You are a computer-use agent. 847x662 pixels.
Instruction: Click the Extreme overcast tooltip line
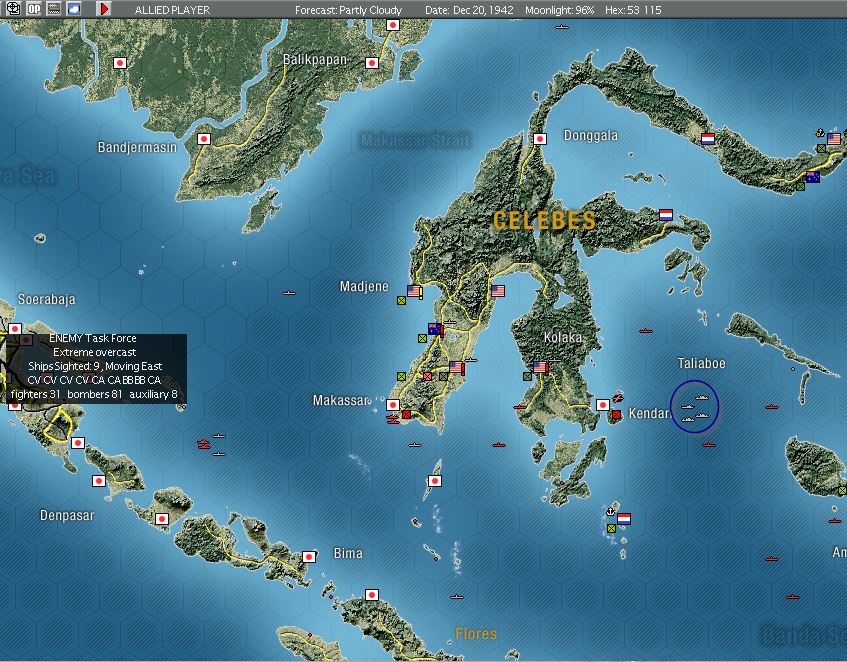tap(95, 352)
